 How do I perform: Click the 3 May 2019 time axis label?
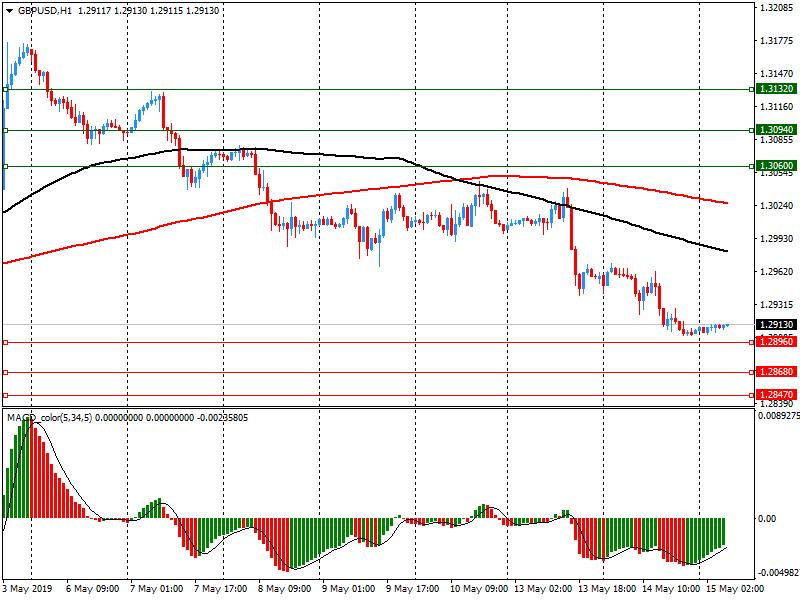(x=28, y=589)
